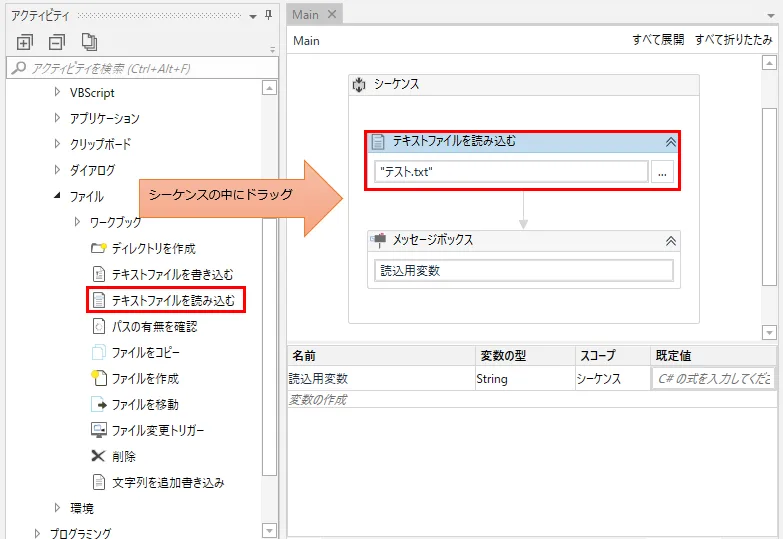Image resolution: width=783 pixels, height=539 pixels.
Task: Click the activities list scroll up arrow
Action: 269,88
